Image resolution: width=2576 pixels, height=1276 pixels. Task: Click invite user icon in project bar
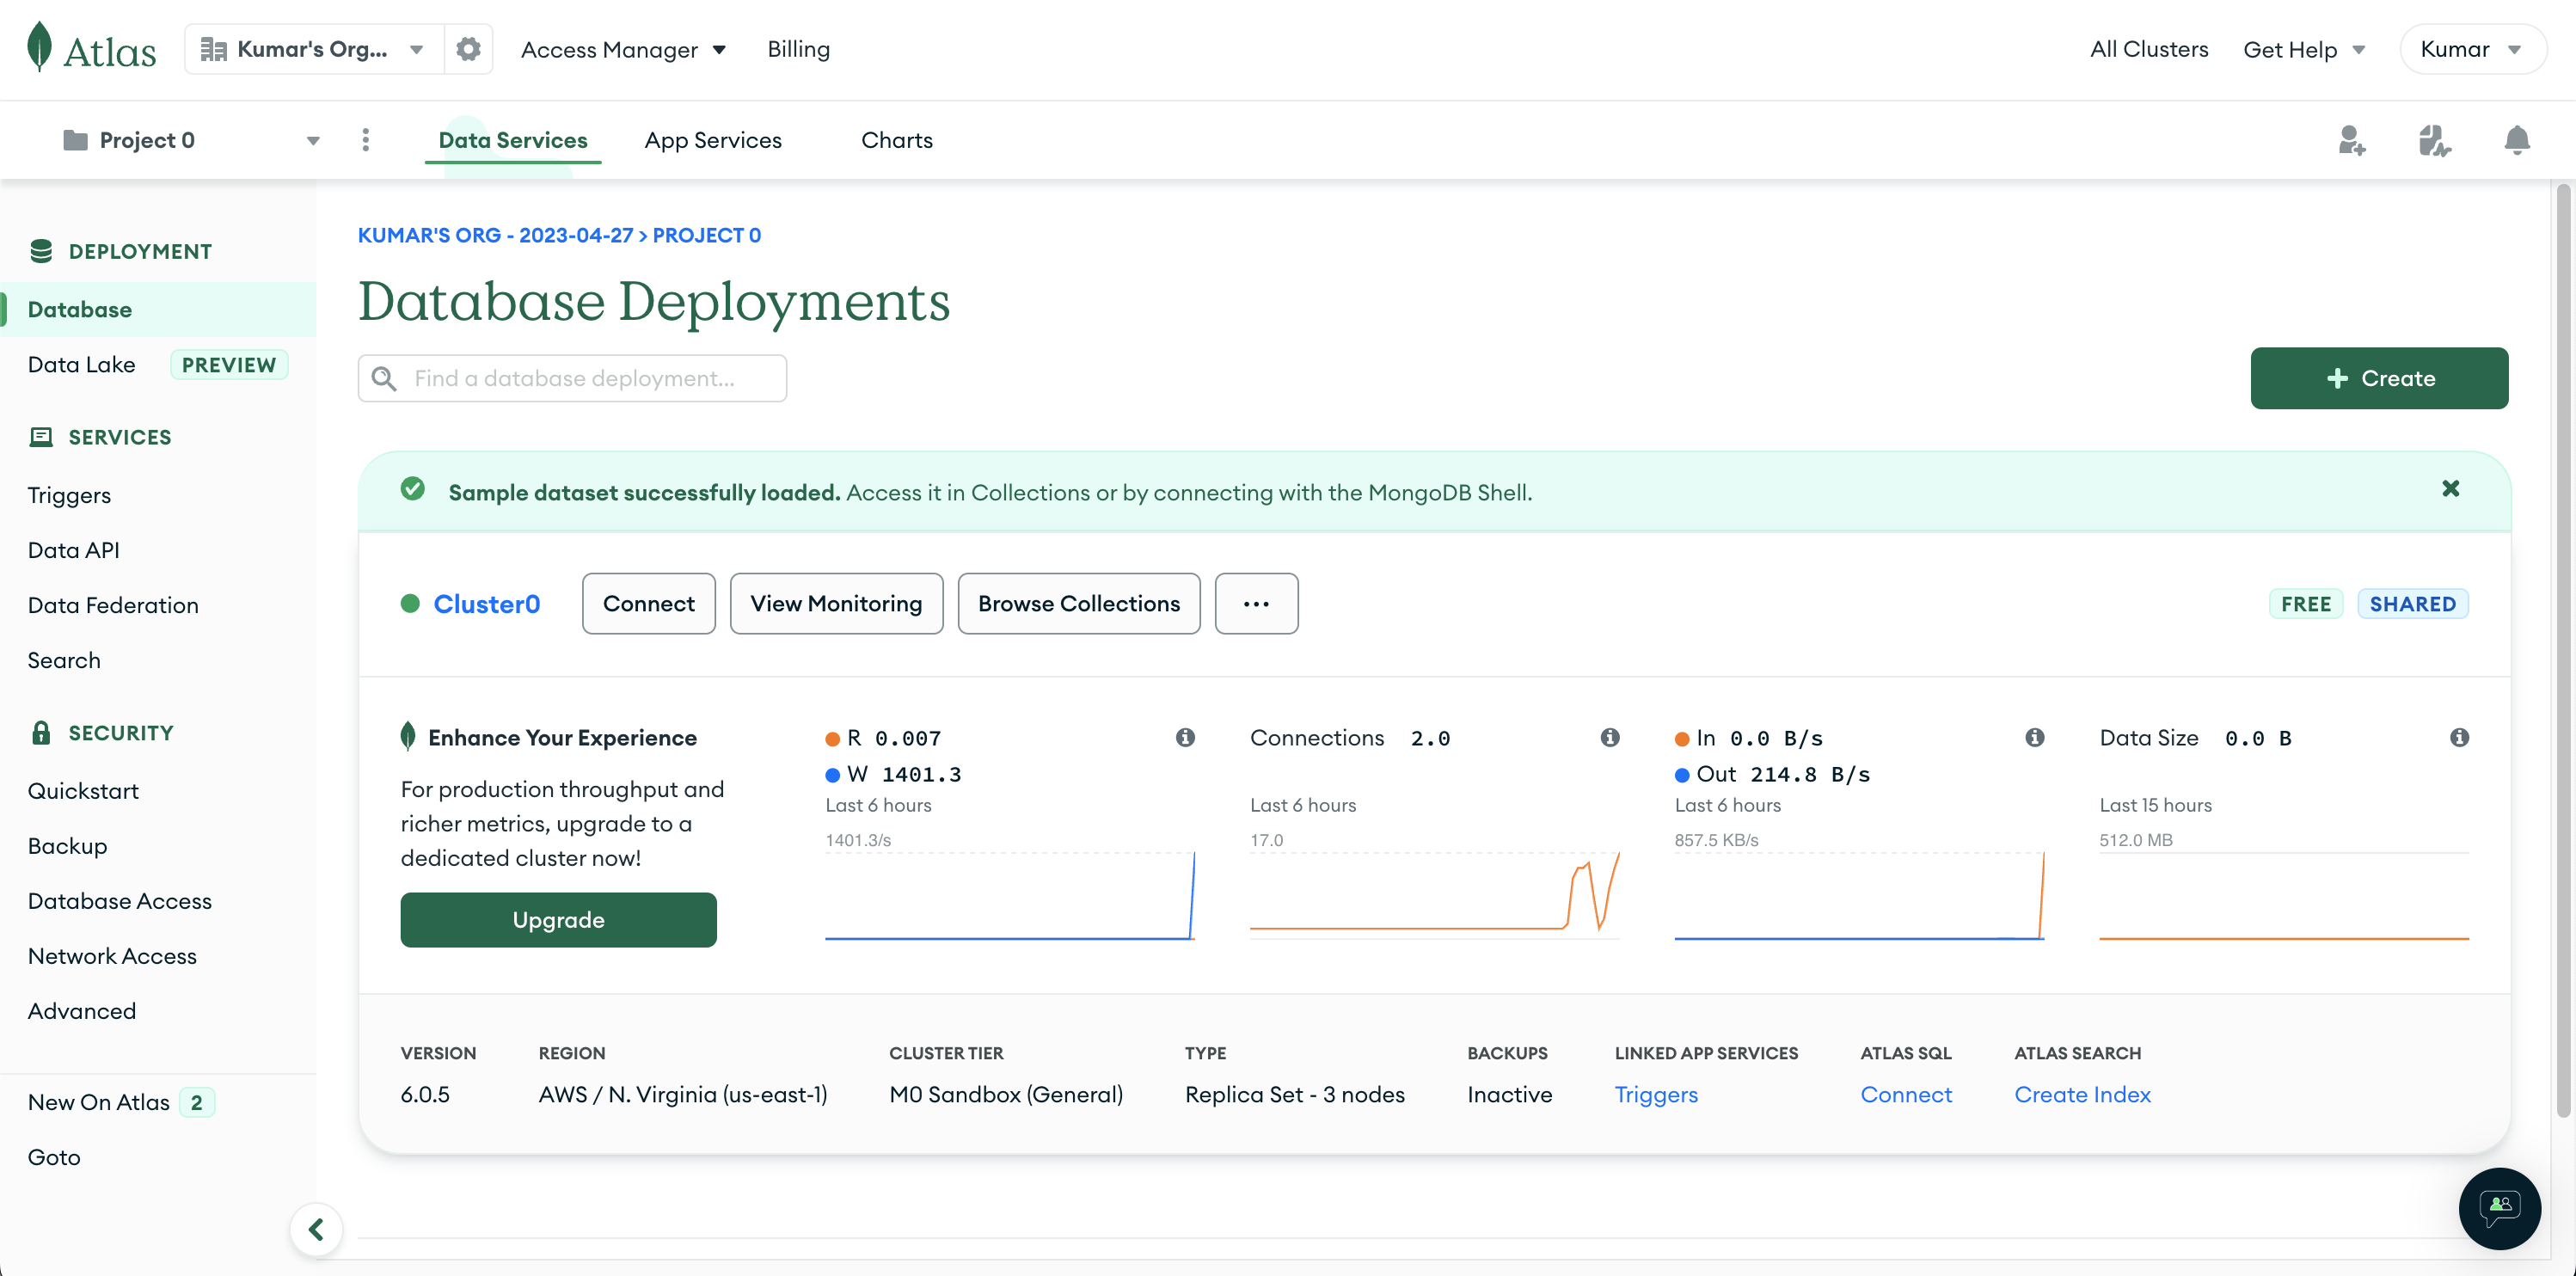2352,140
